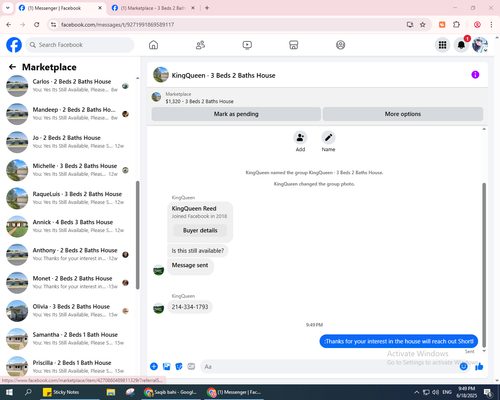Image resolution: width=500 pixels, height=400 pixels.
Task: Switch to the Marketplace - 3 Beds 2 Bath tab
Action: point(153,8)
